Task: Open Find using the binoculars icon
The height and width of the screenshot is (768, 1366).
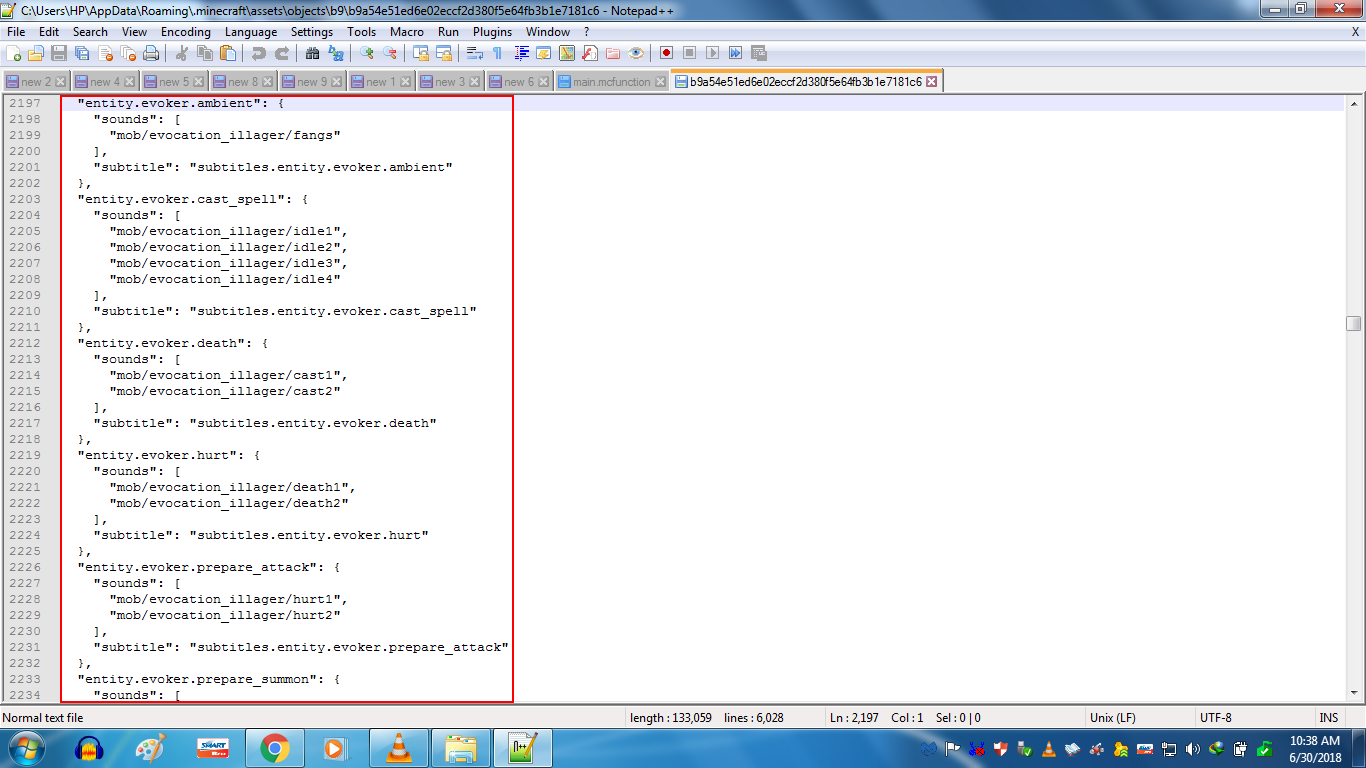Action: pos(312,53)
